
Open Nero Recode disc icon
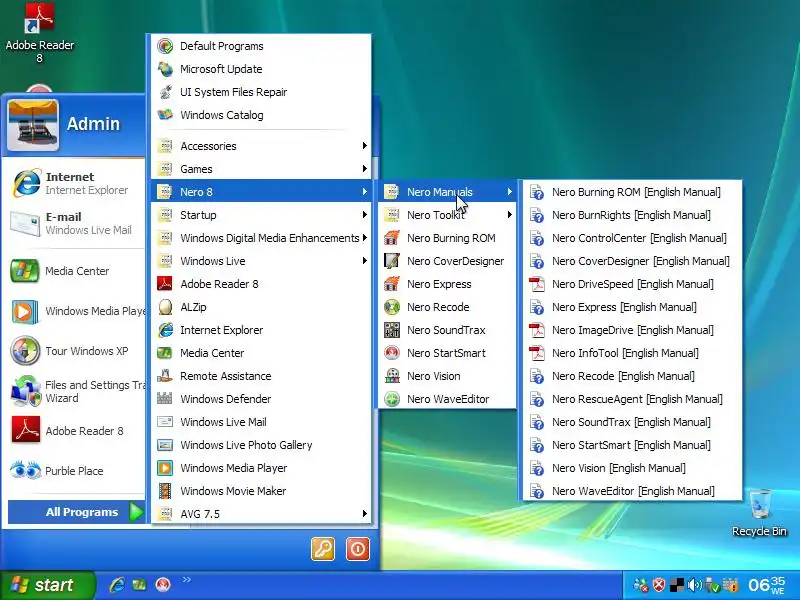click(392, 307)
